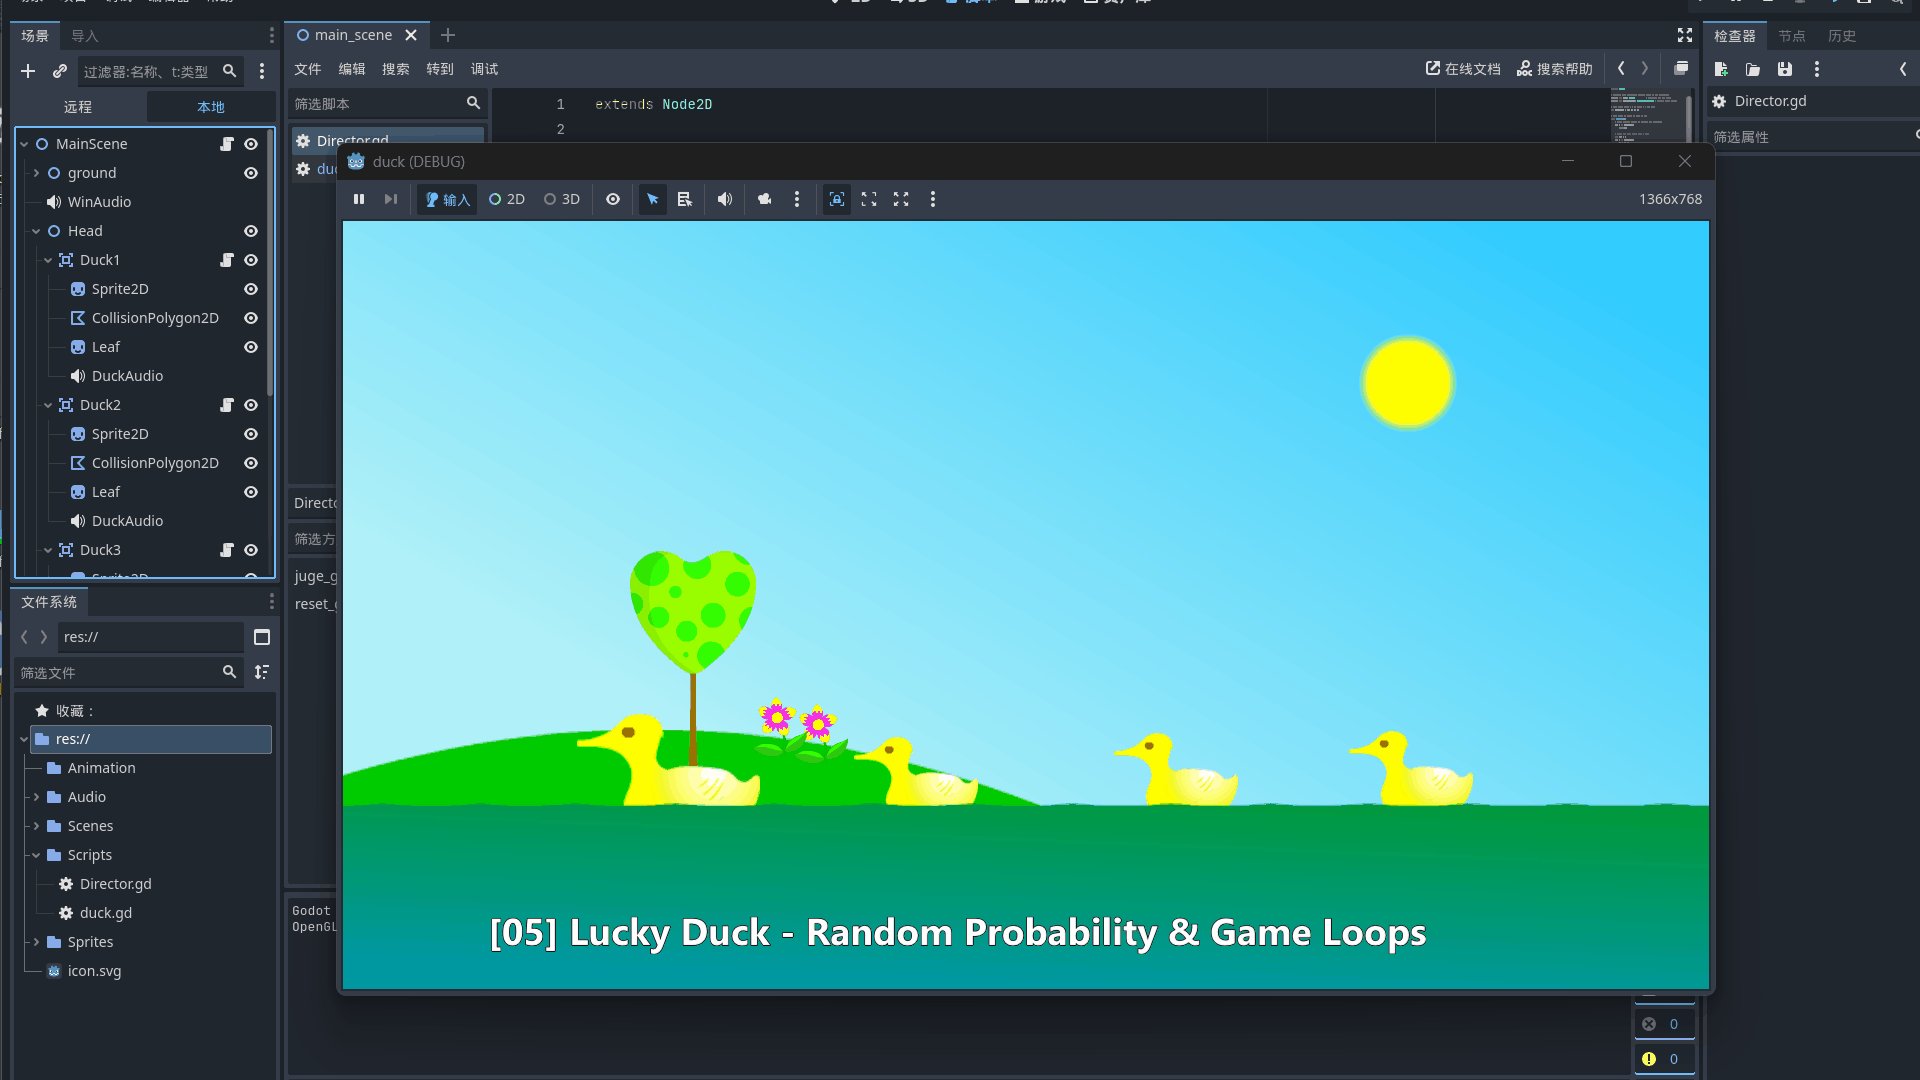Click the add node plus icon
The image size is (1920, 1080).
[x=28, y=71]
